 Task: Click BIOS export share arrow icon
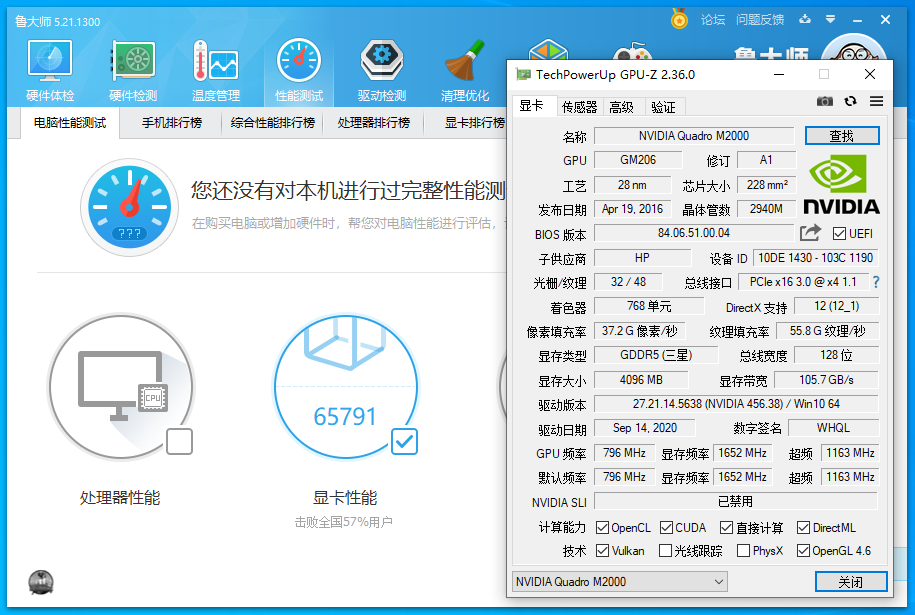click(x=810, y=233)
